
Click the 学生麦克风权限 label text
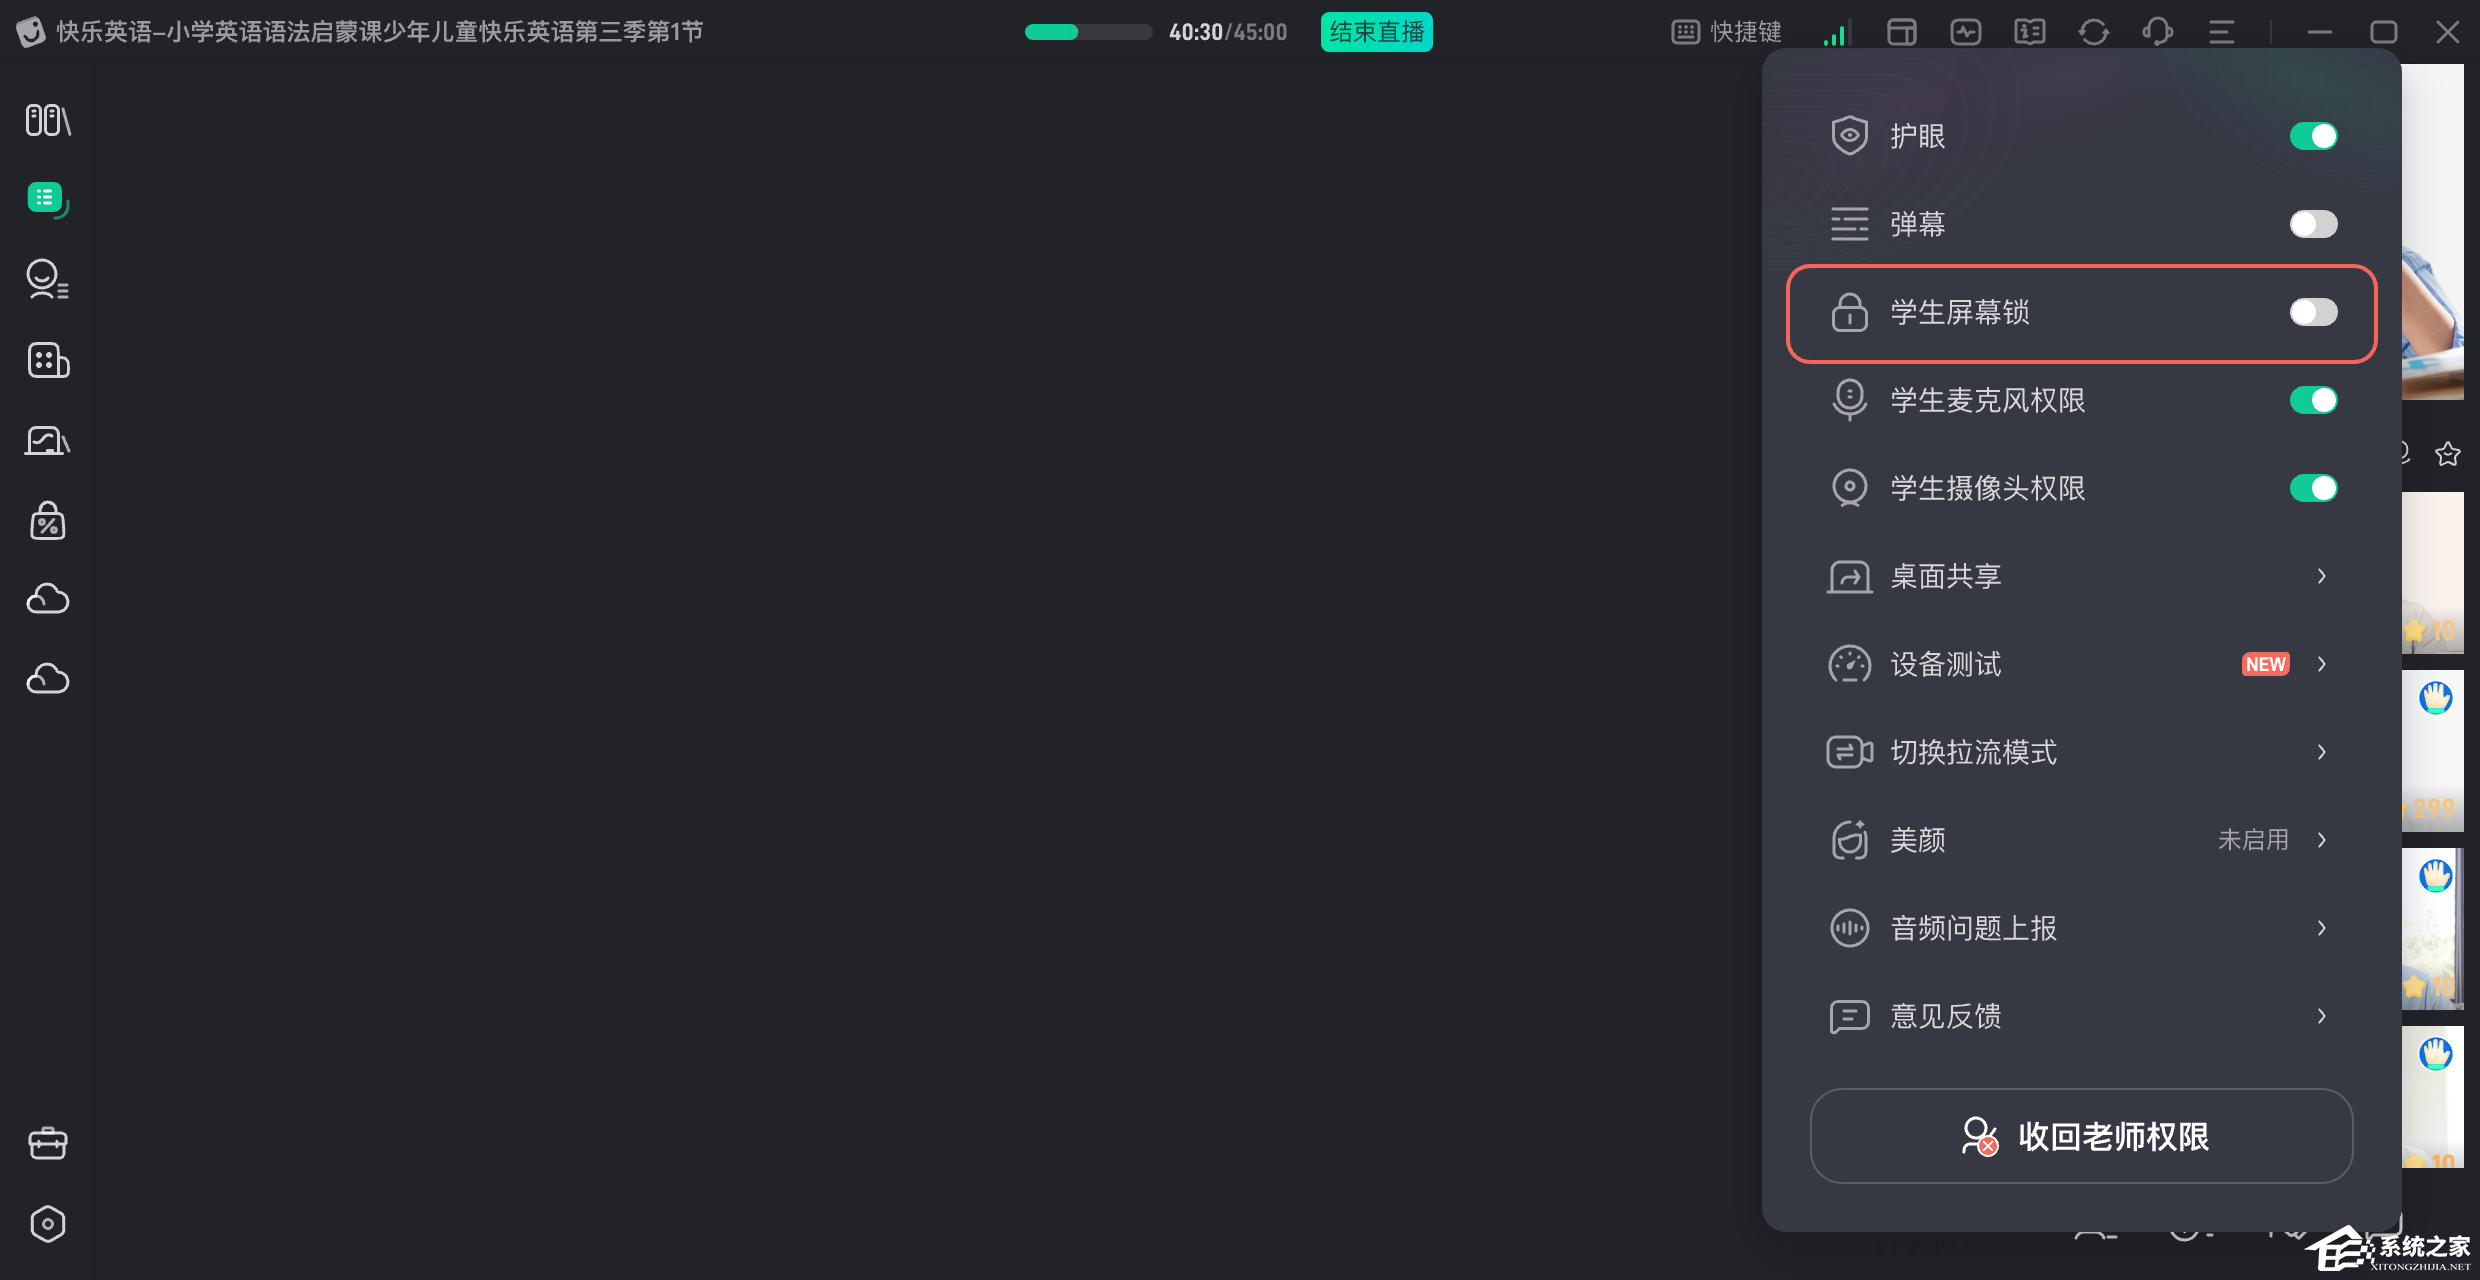pos(1987,400)
